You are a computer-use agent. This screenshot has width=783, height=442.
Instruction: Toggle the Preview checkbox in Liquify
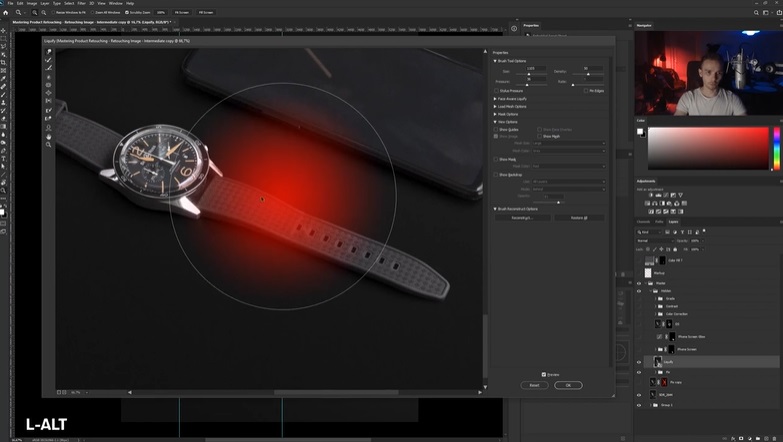point(544,375)
